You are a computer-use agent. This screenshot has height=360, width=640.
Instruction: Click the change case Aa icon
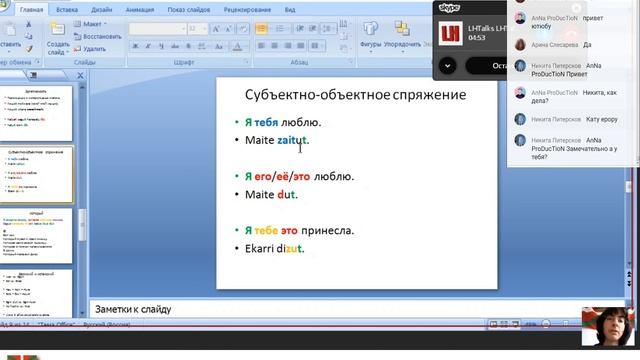tap(219, 46)
